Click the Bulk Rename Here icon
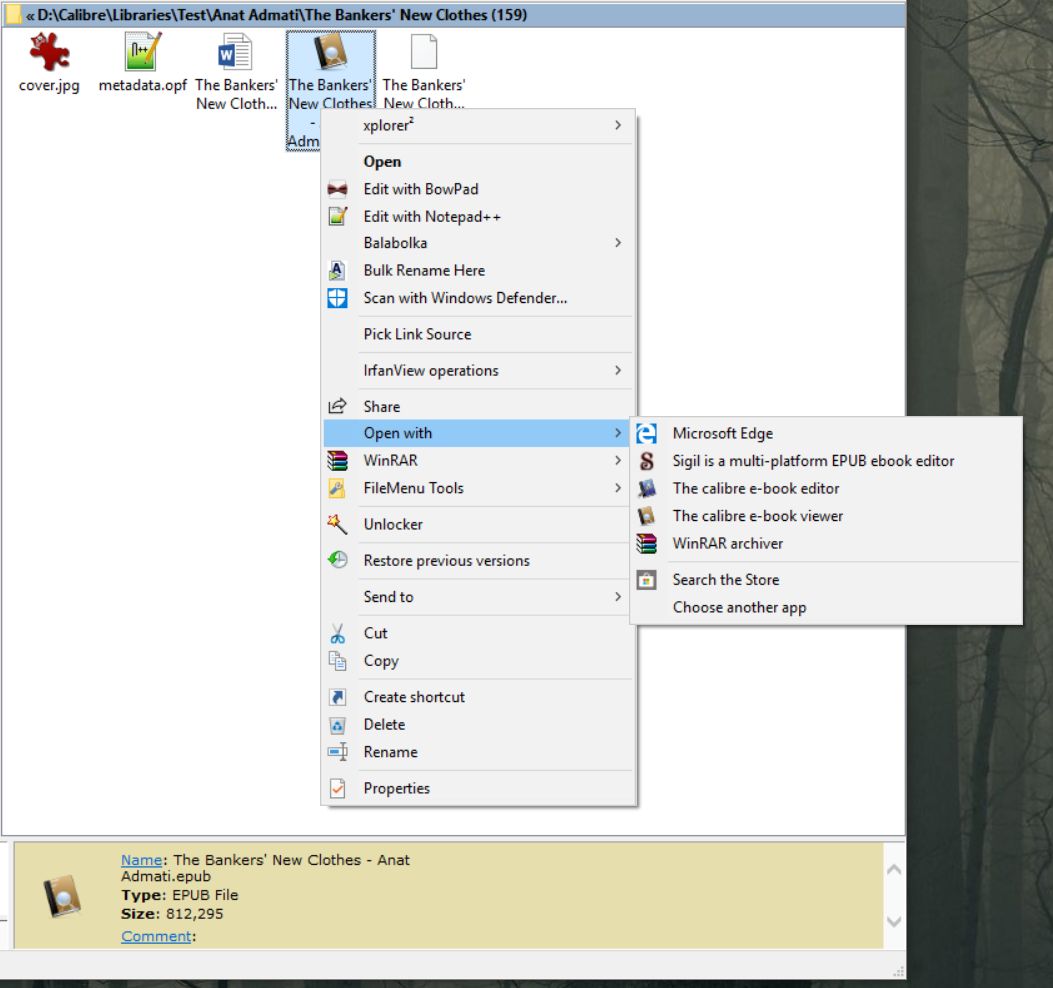 [x=337, y=270]
